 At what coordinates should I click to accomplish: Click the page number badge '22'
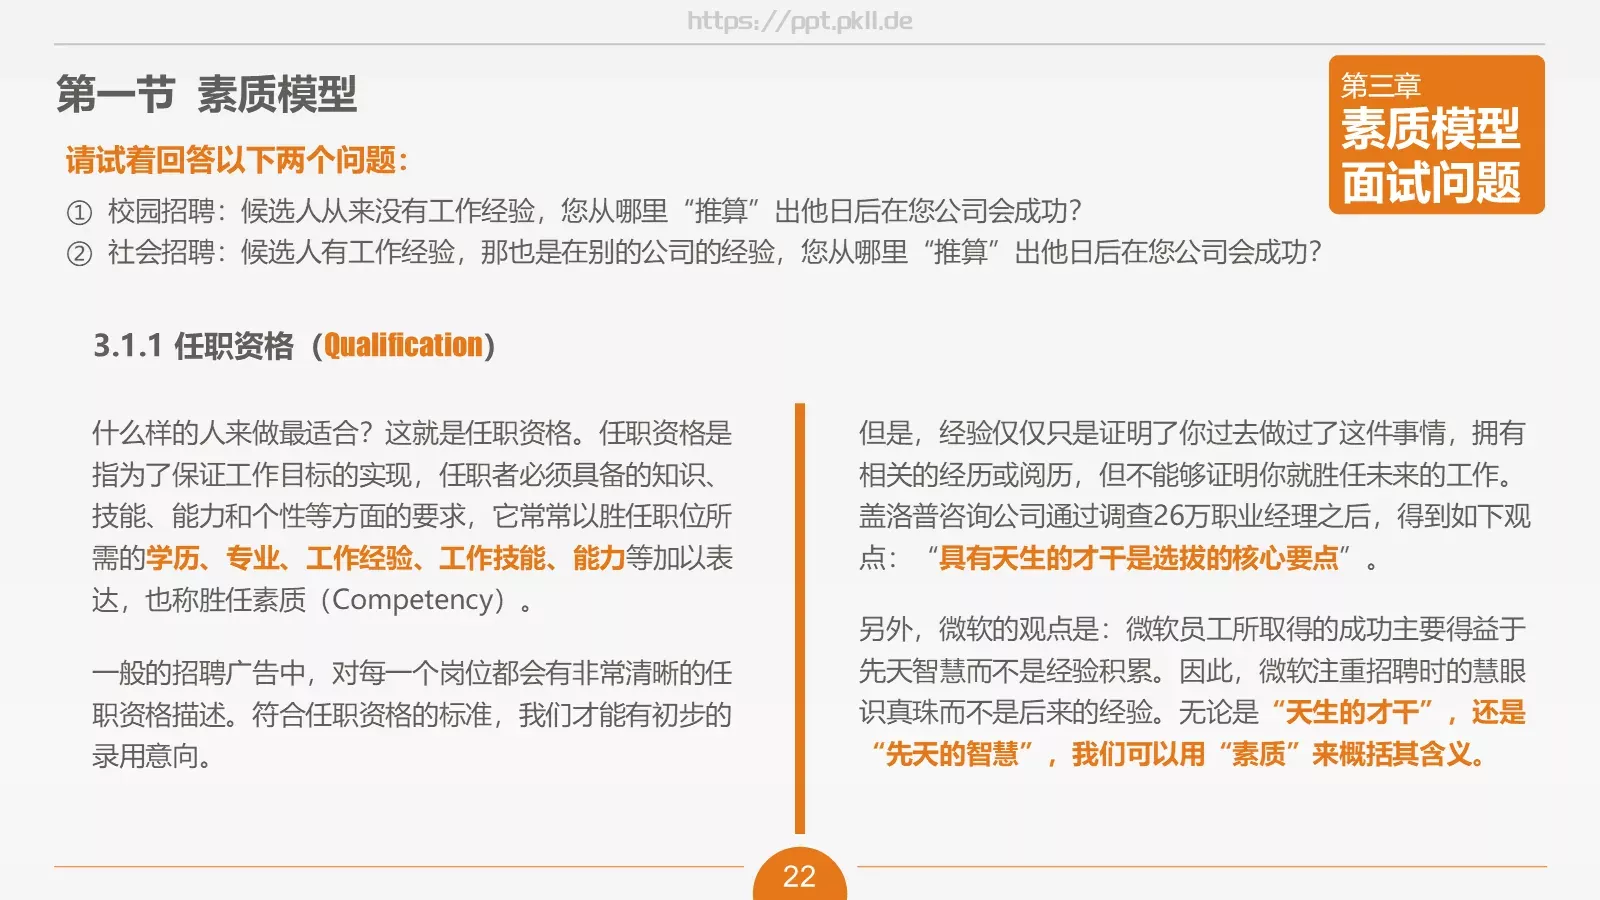799,876
